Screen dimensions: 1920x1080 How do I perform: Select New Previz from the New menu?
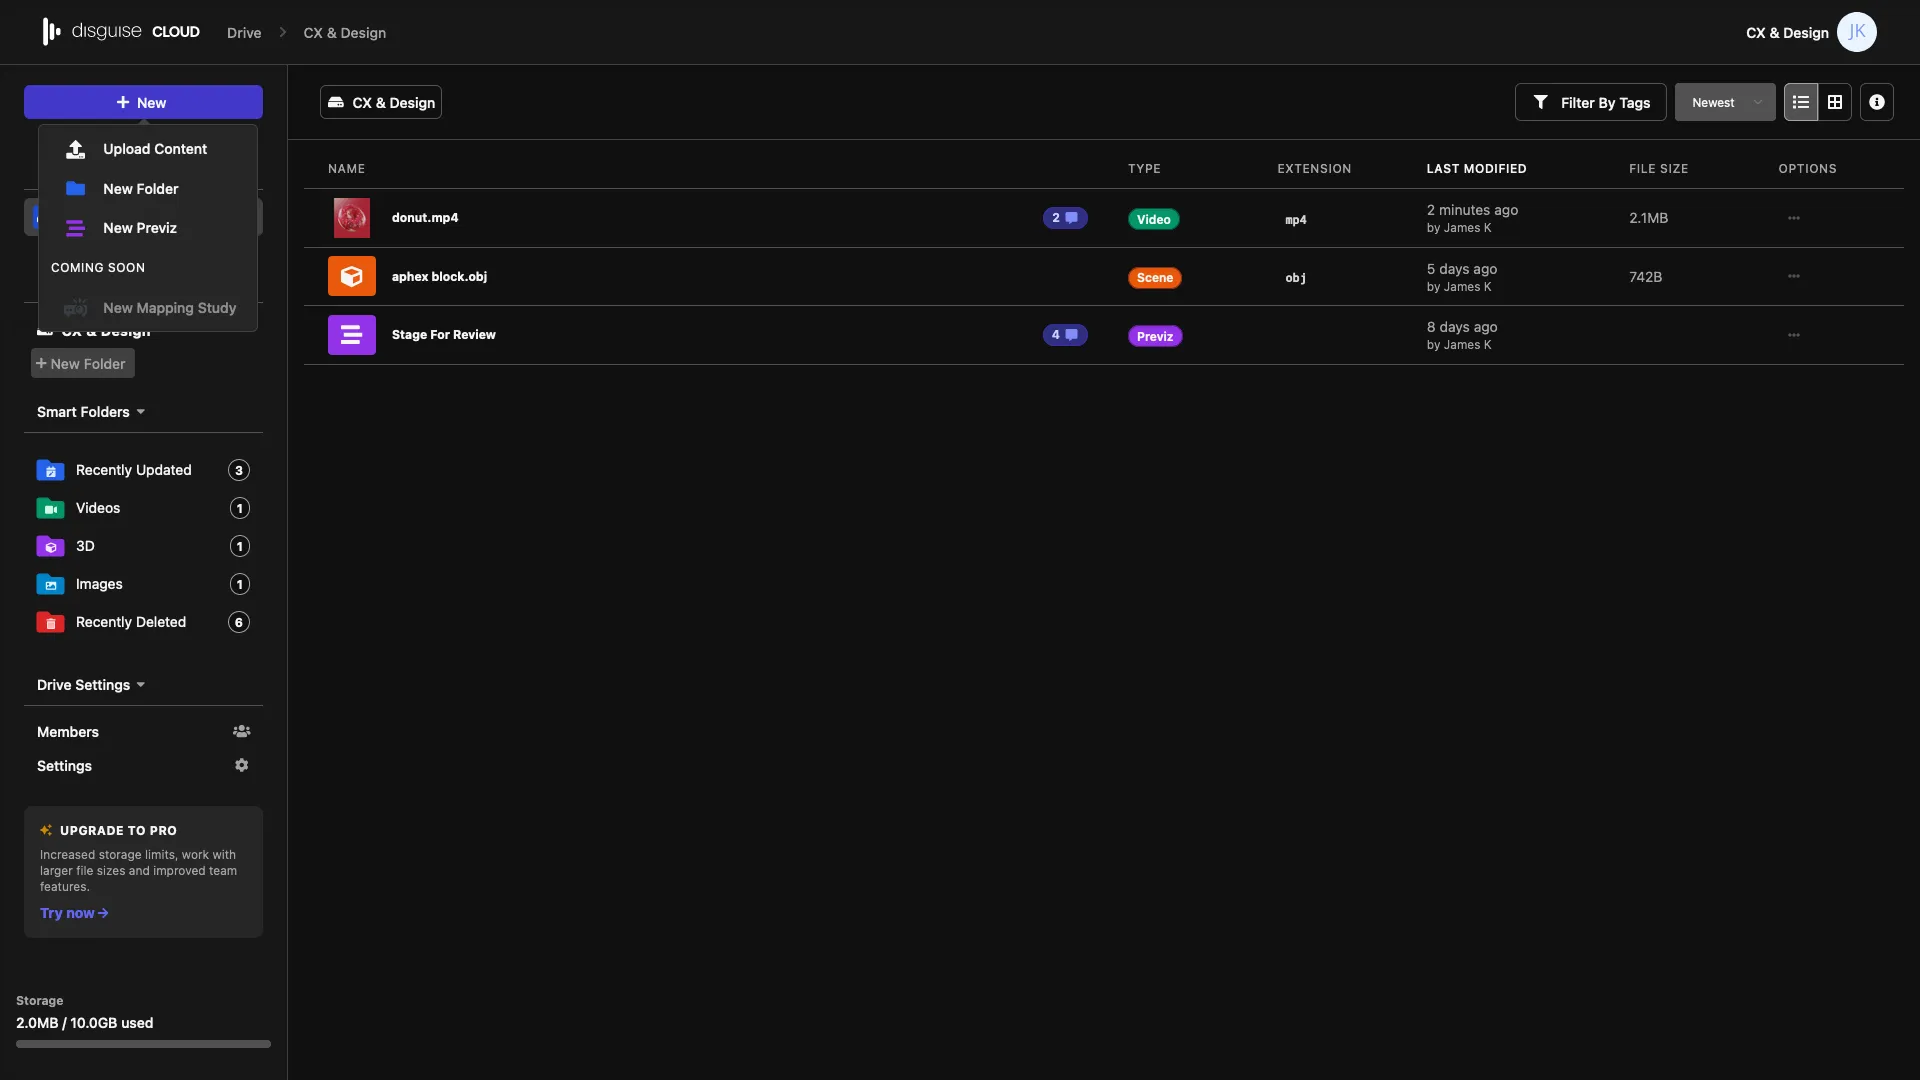point(140,228)
